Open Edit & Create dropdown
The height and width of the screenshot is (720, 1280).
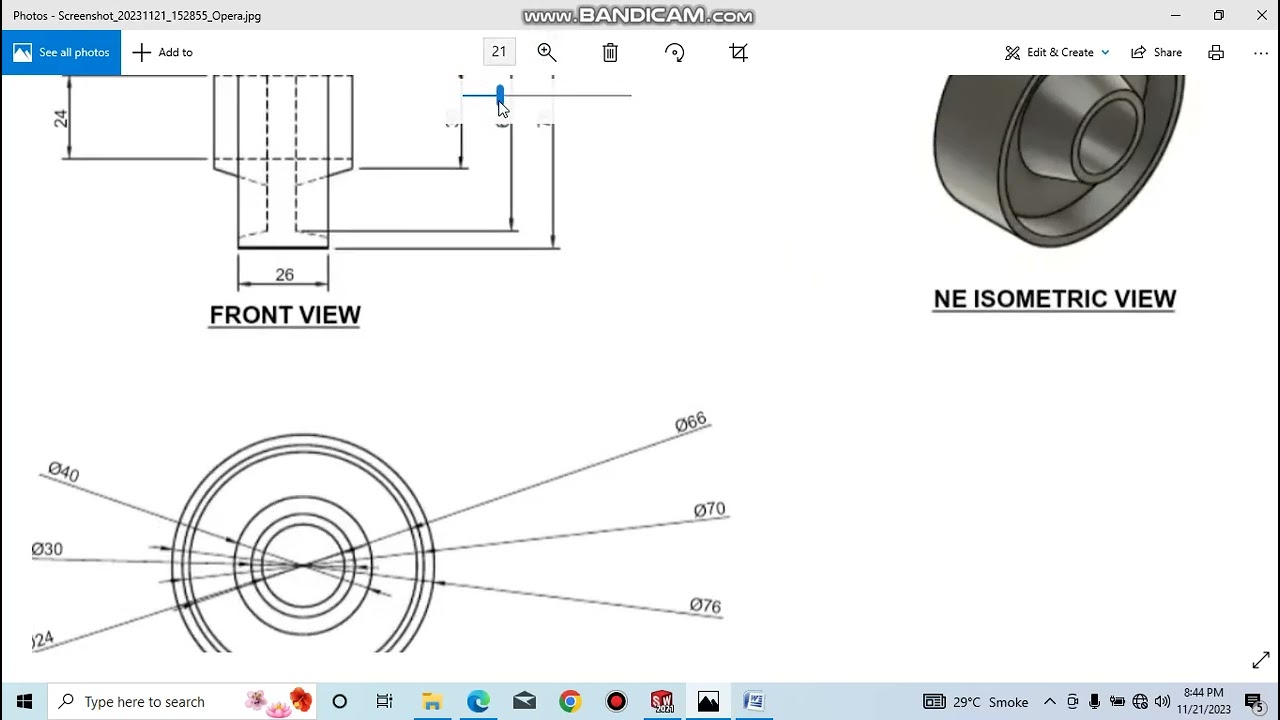[x=1057, y=52]
